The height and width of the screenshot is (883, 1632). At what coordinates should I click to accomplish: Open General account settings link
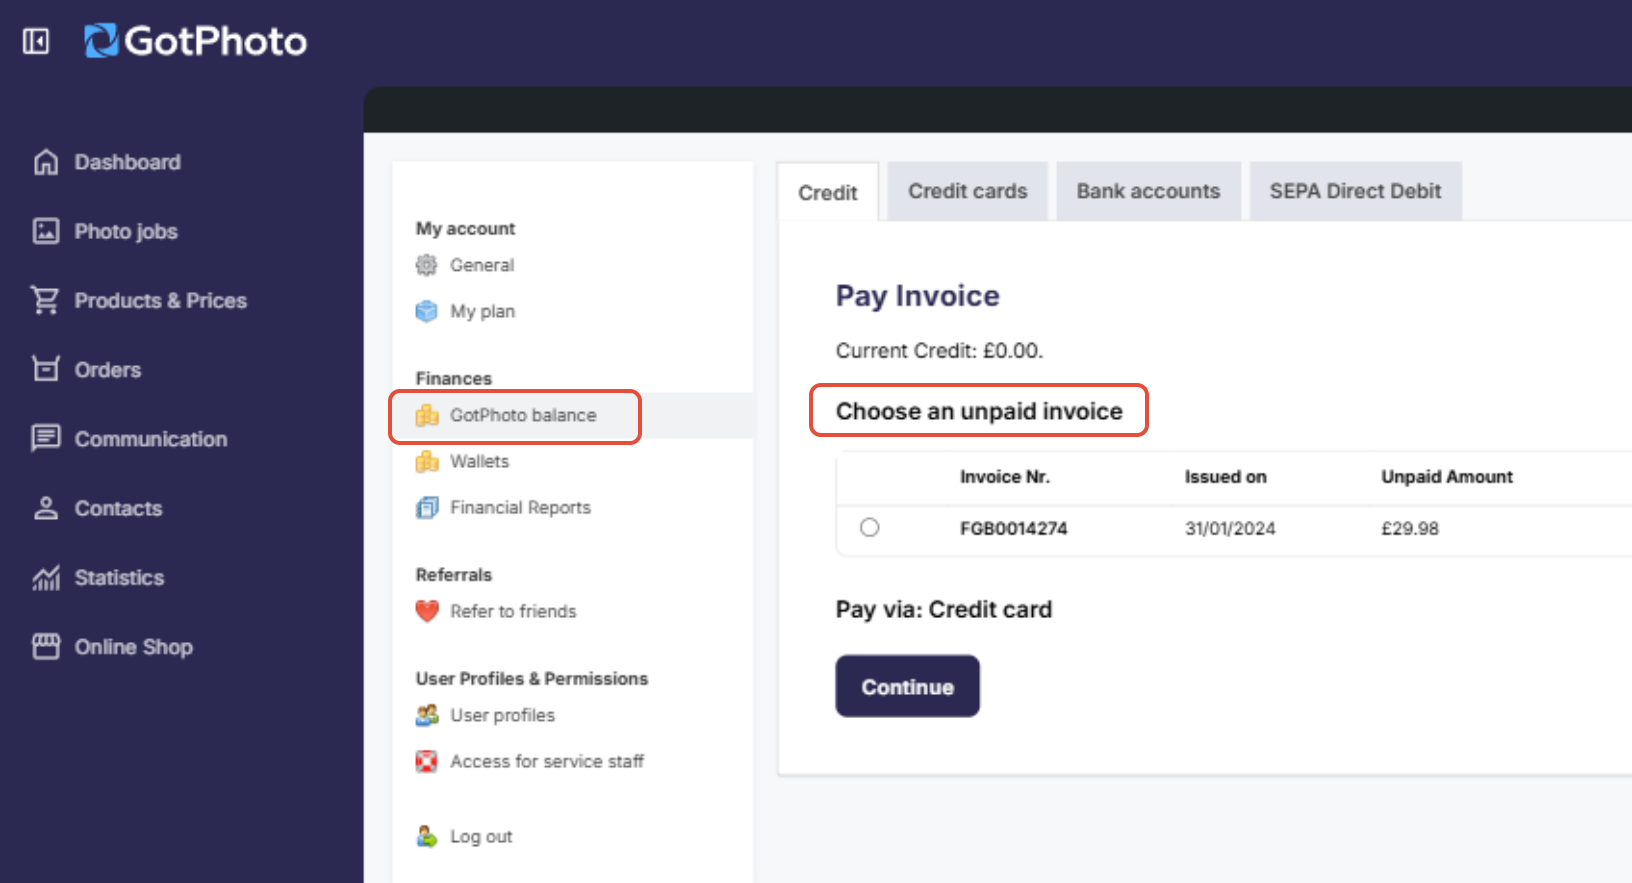click(482, 265)
